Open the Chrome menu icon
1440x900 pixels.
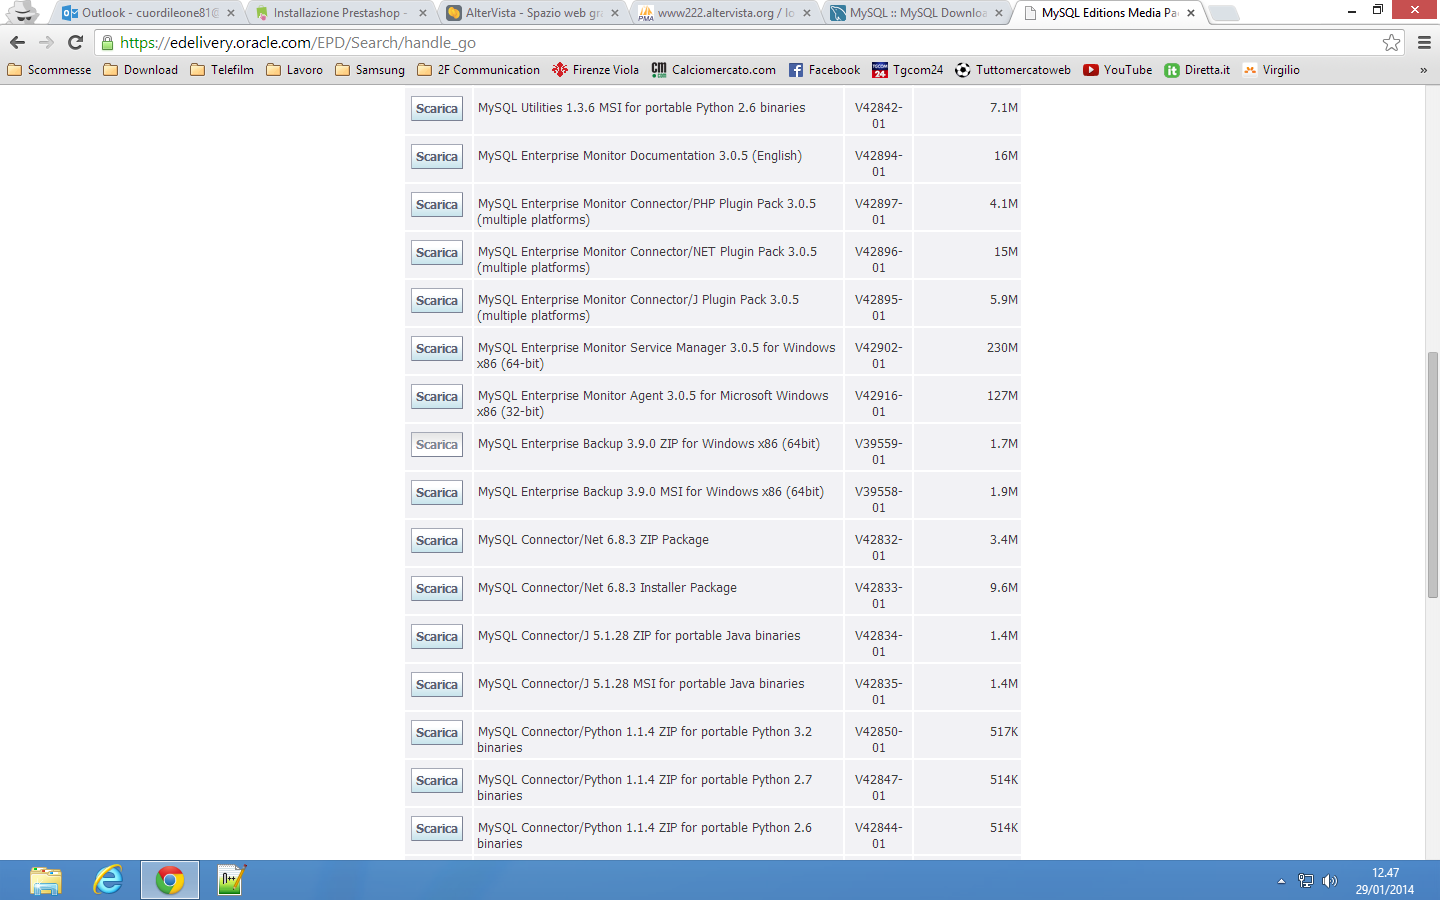point(1424,42)
